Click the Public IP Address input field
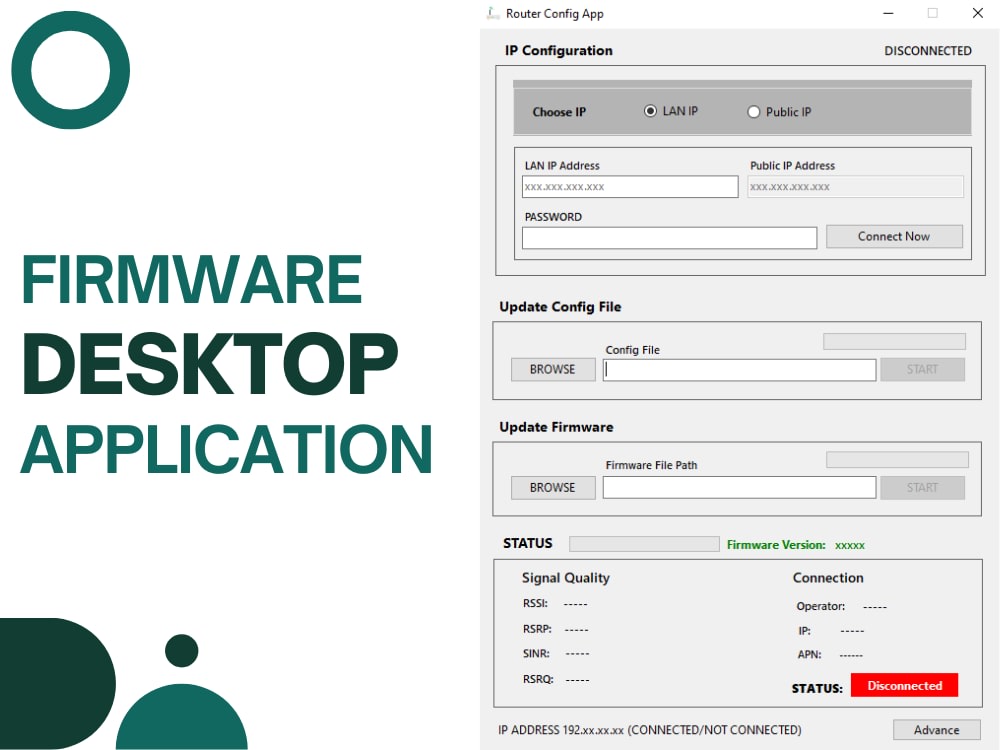This screenshot has height=750, width=1000. coord(855,187)
